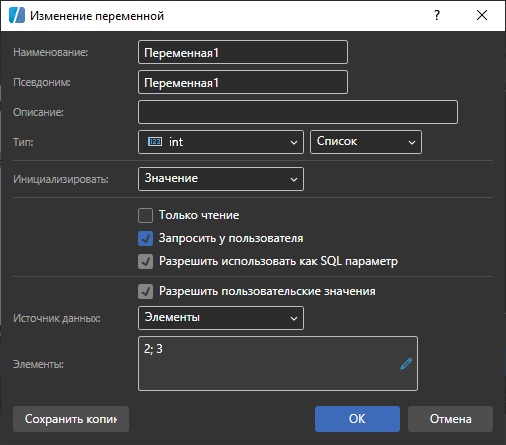Click the Сохранить копию button
Viewport: 506px width, 445px height.
click(71, 419)
